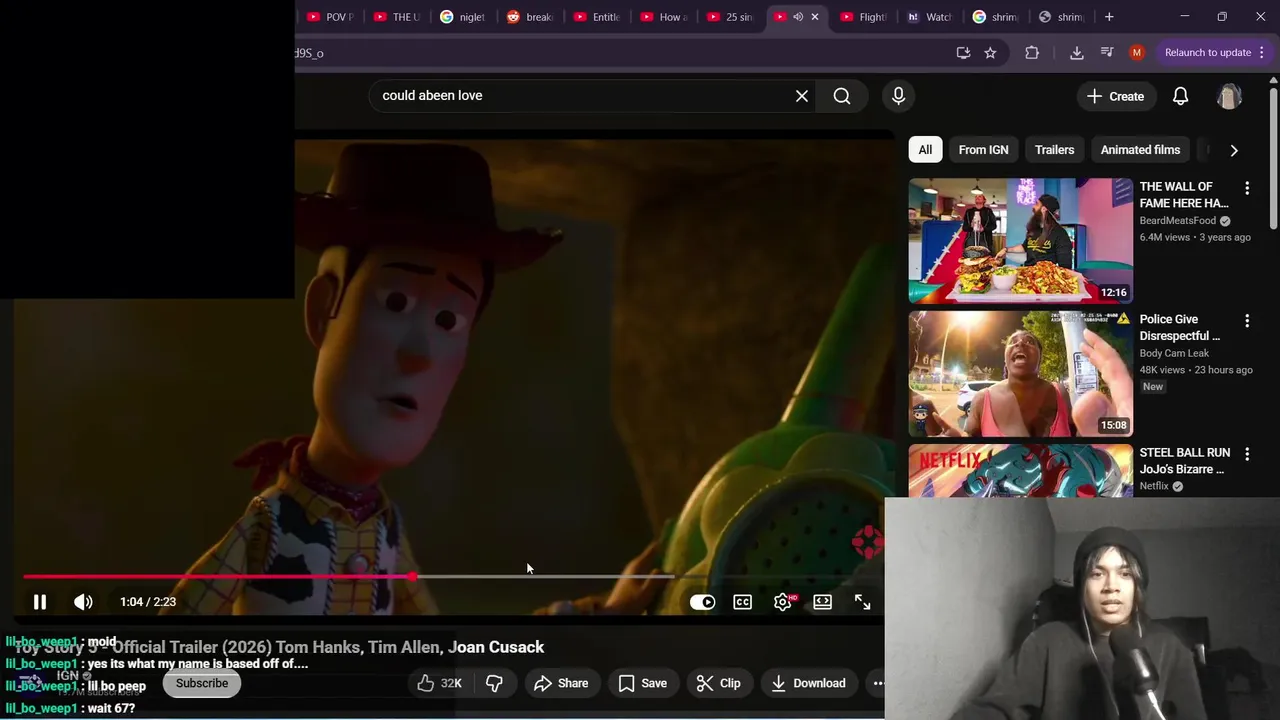Click the install/cast icon in address bar
The image size is (1280, 720).
click(x=963, y=53)
